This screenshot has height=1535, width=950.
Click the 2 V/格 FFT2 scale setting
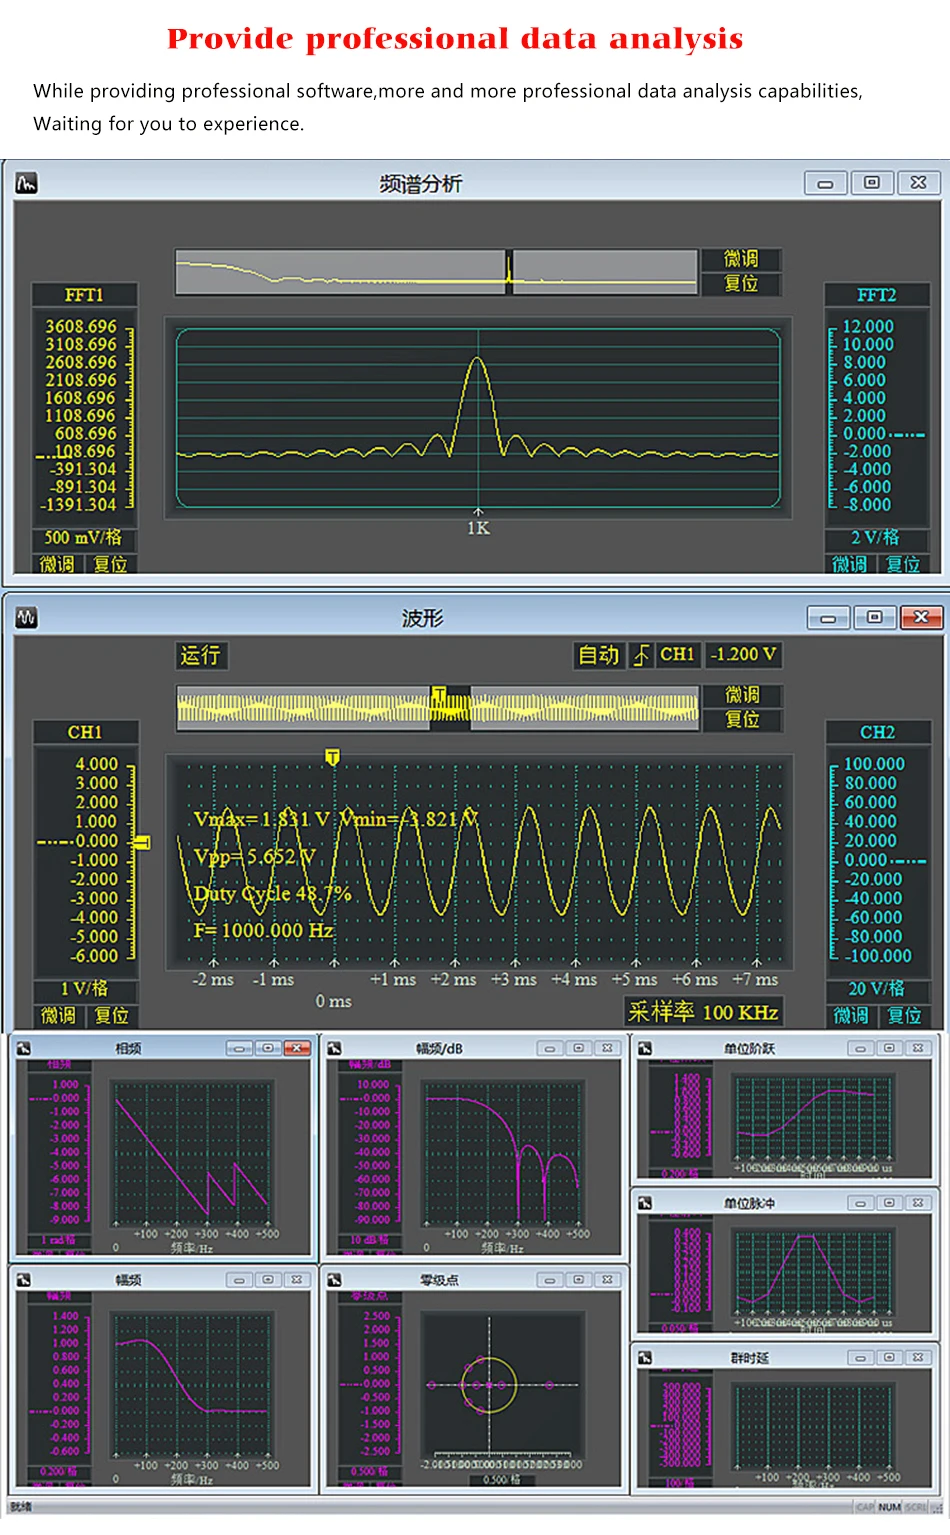tap(876, 538)
